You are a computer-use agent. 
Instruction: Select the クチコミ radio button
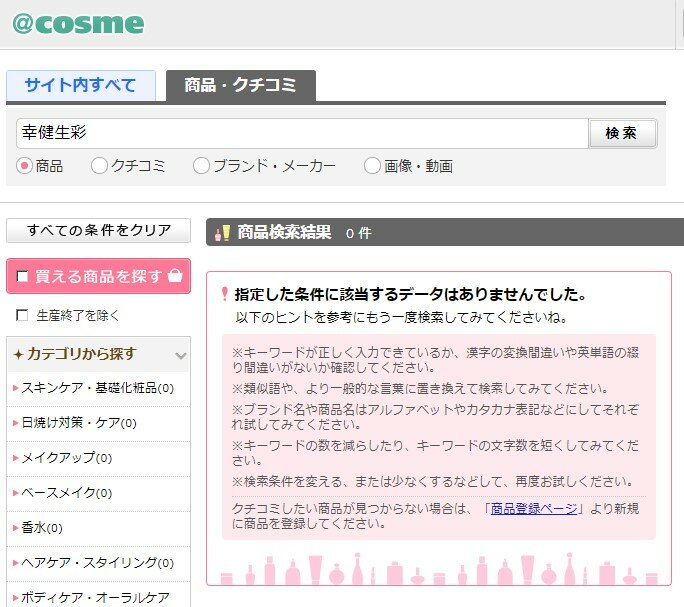[x=99, y=166]
